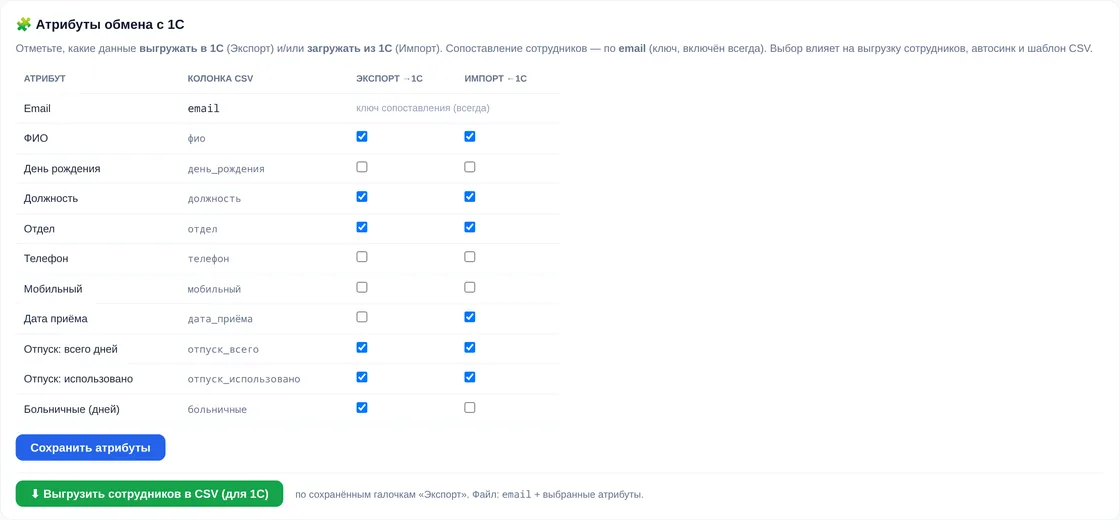Viewport: 1120px width, 520px height.
Task: Click the 'больничные' CSV column value
Action: (217, 410)
